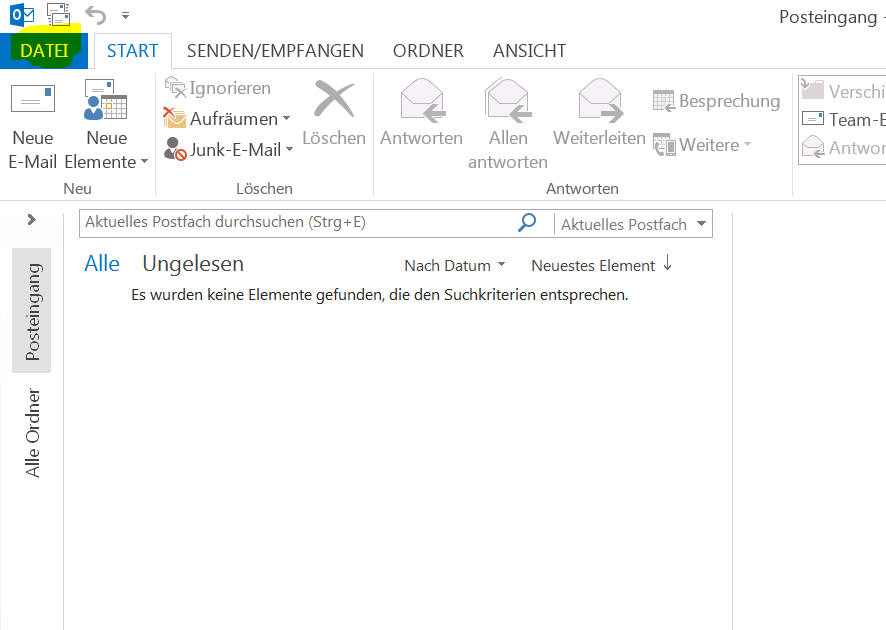Screen dimensions: 886x630
Task: Click Allen antworten icon
Action: [x=507, y=101]
